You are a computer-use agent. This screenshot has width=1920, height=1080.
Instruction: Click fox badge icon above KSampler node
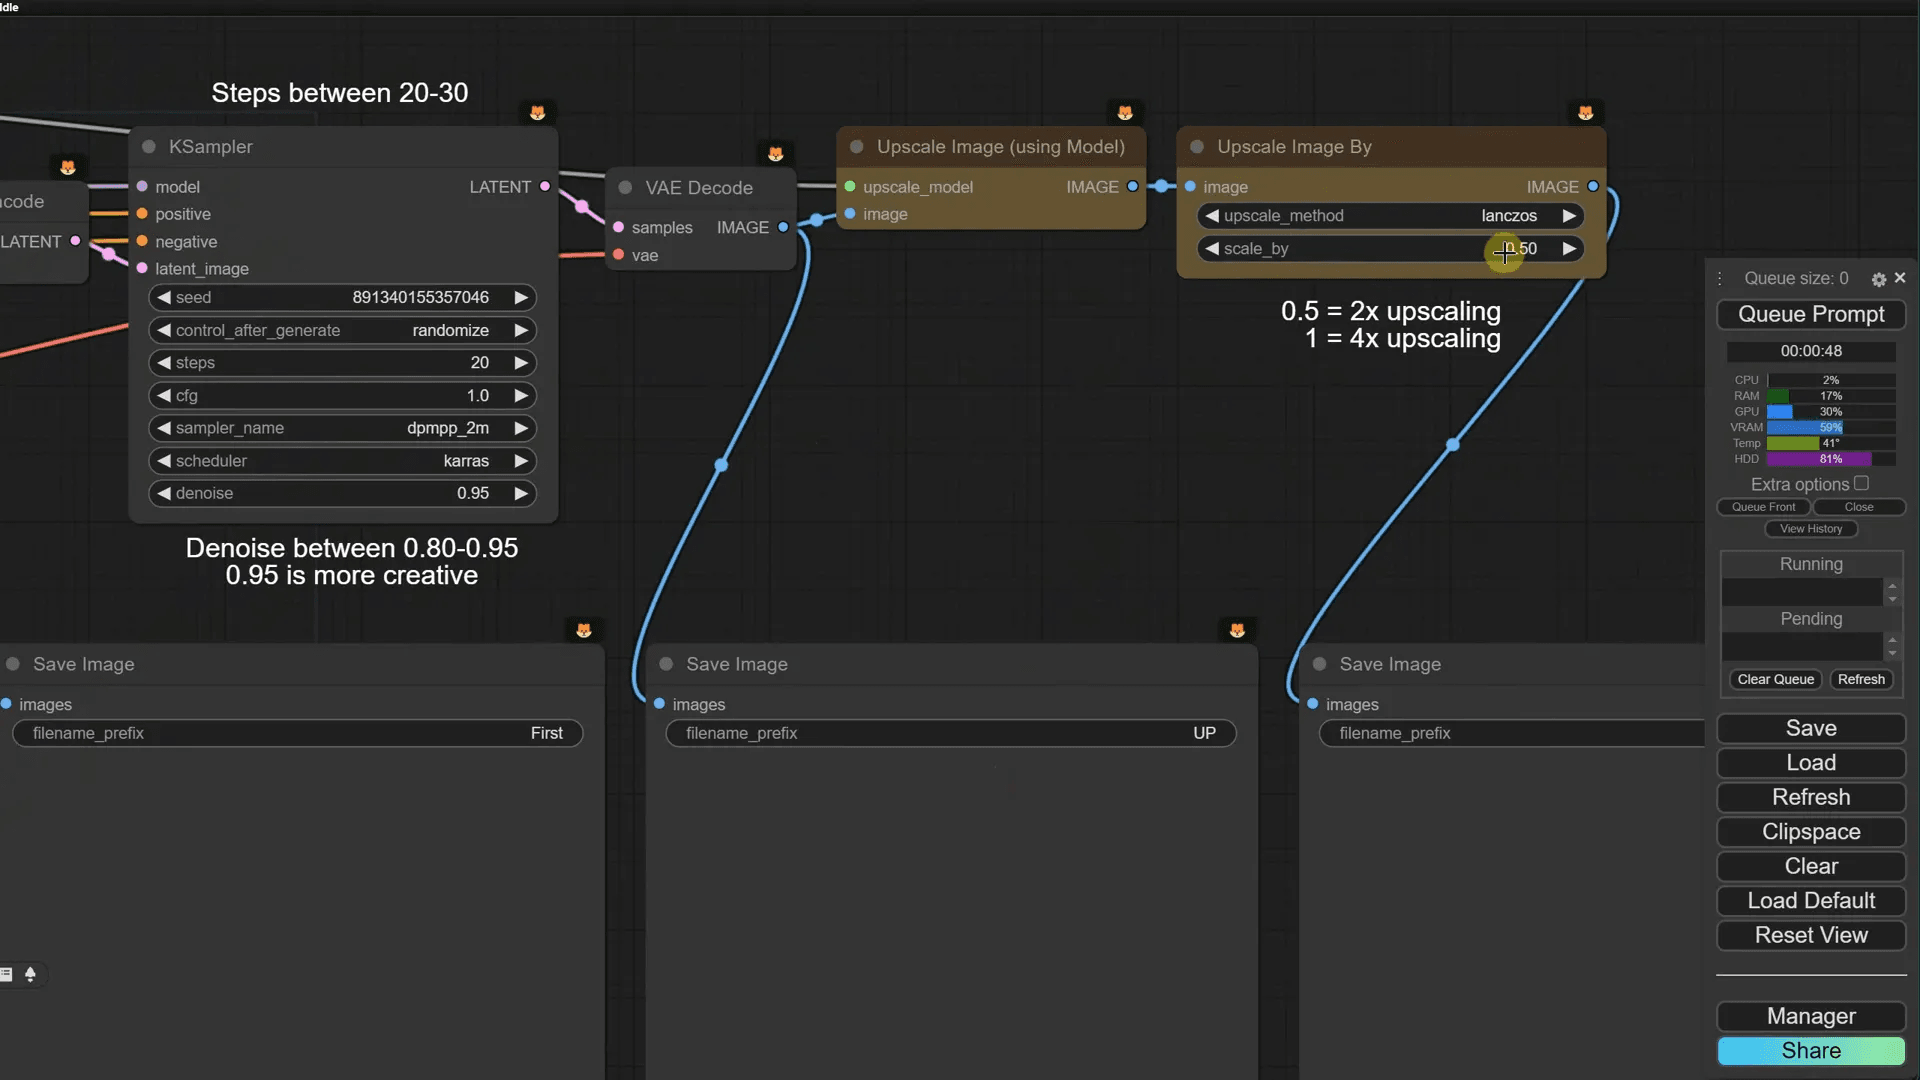point(537,112)
